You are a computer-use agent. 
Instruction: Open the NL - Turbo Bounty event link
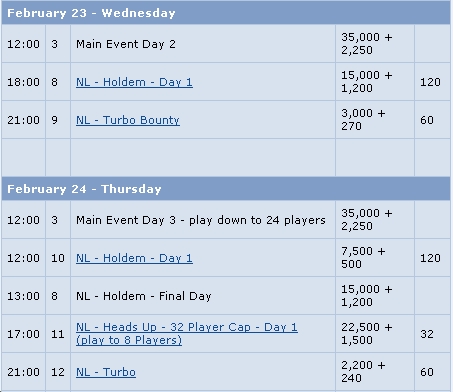point(128,120)
